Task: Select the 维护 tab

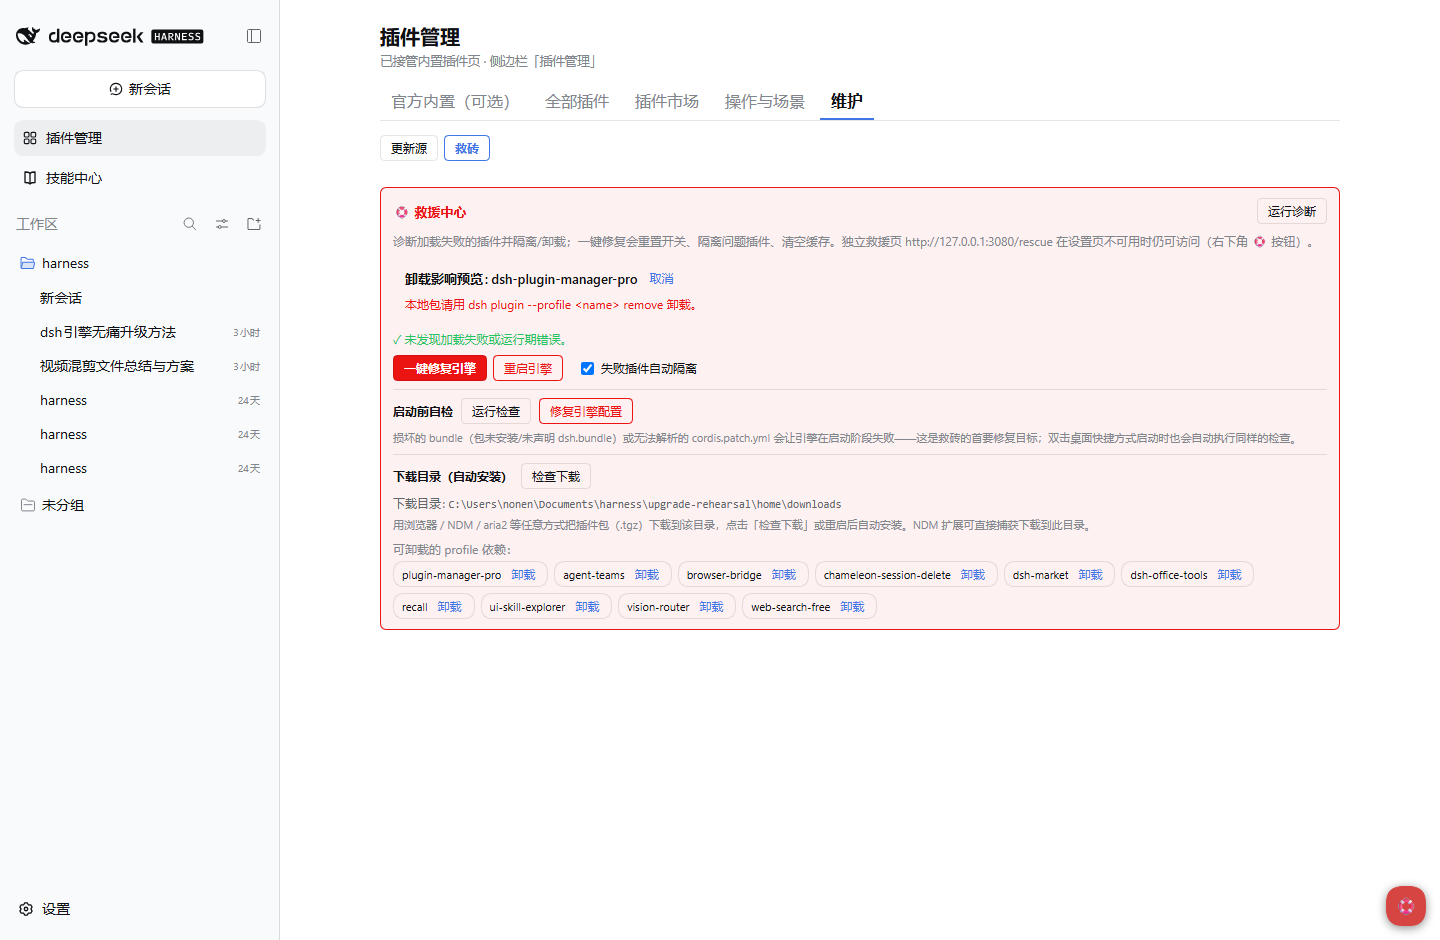Action: tap(847, 101)
